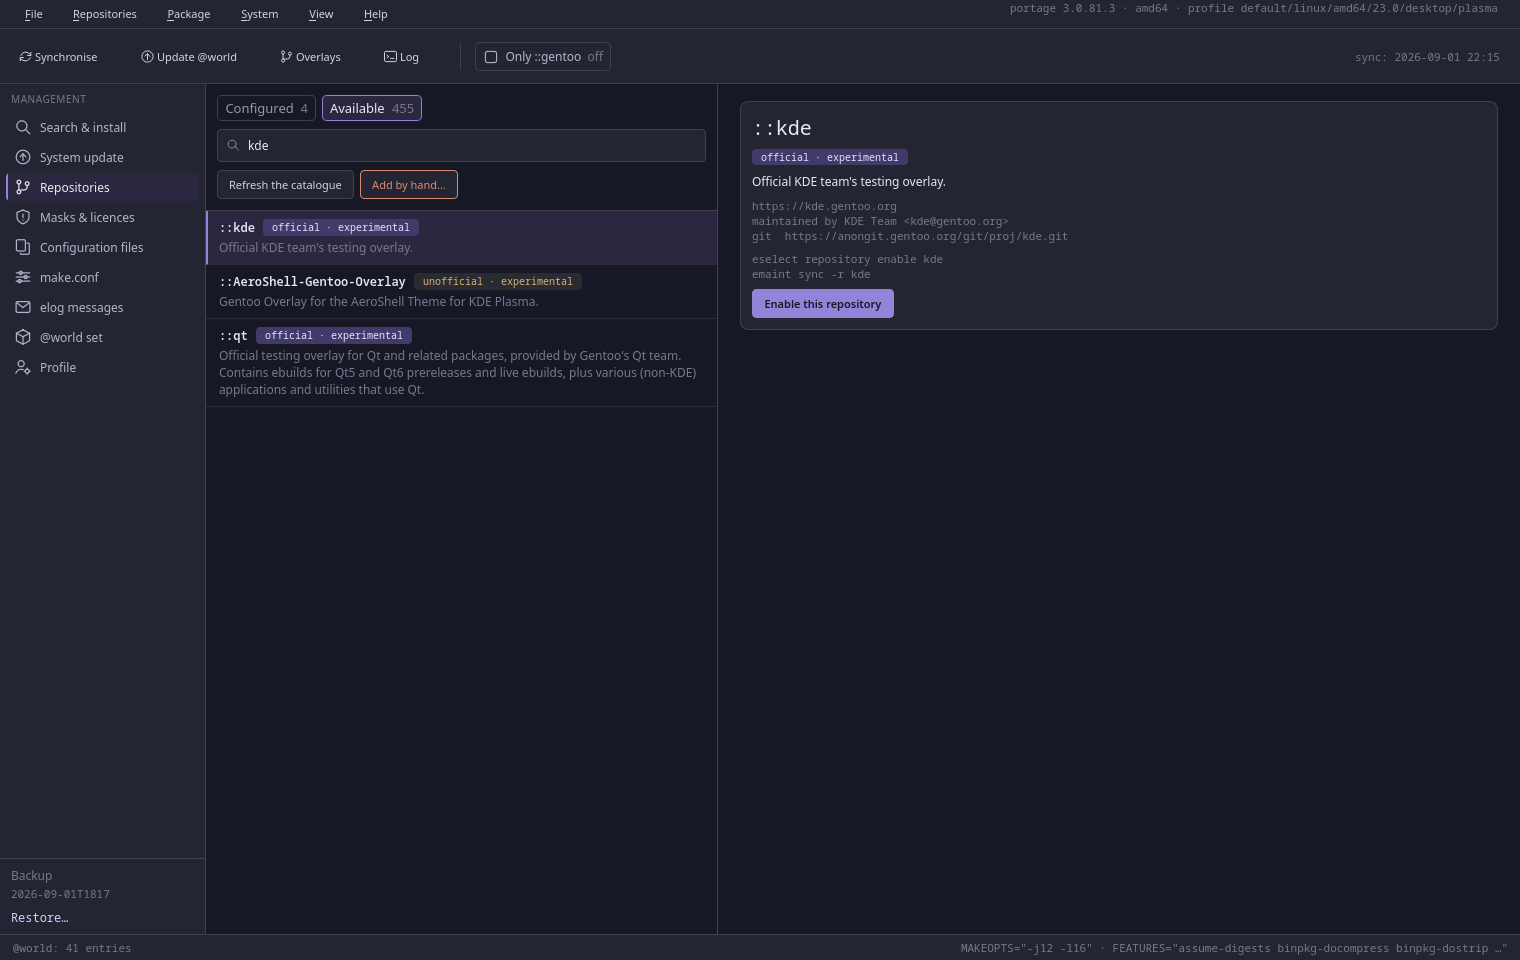Click the repository search field containing kde
The height and width of the screenshot is (960, 1520).
(x=461, y=145)
